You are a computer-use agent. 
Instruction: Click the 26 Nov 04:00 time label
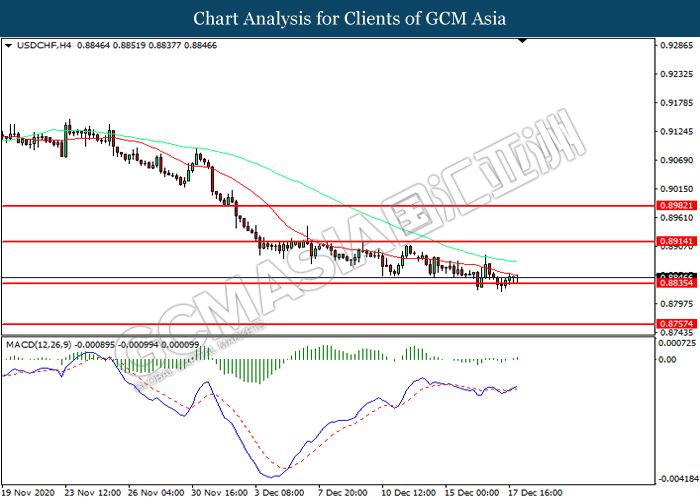click(x=156, y=493)
